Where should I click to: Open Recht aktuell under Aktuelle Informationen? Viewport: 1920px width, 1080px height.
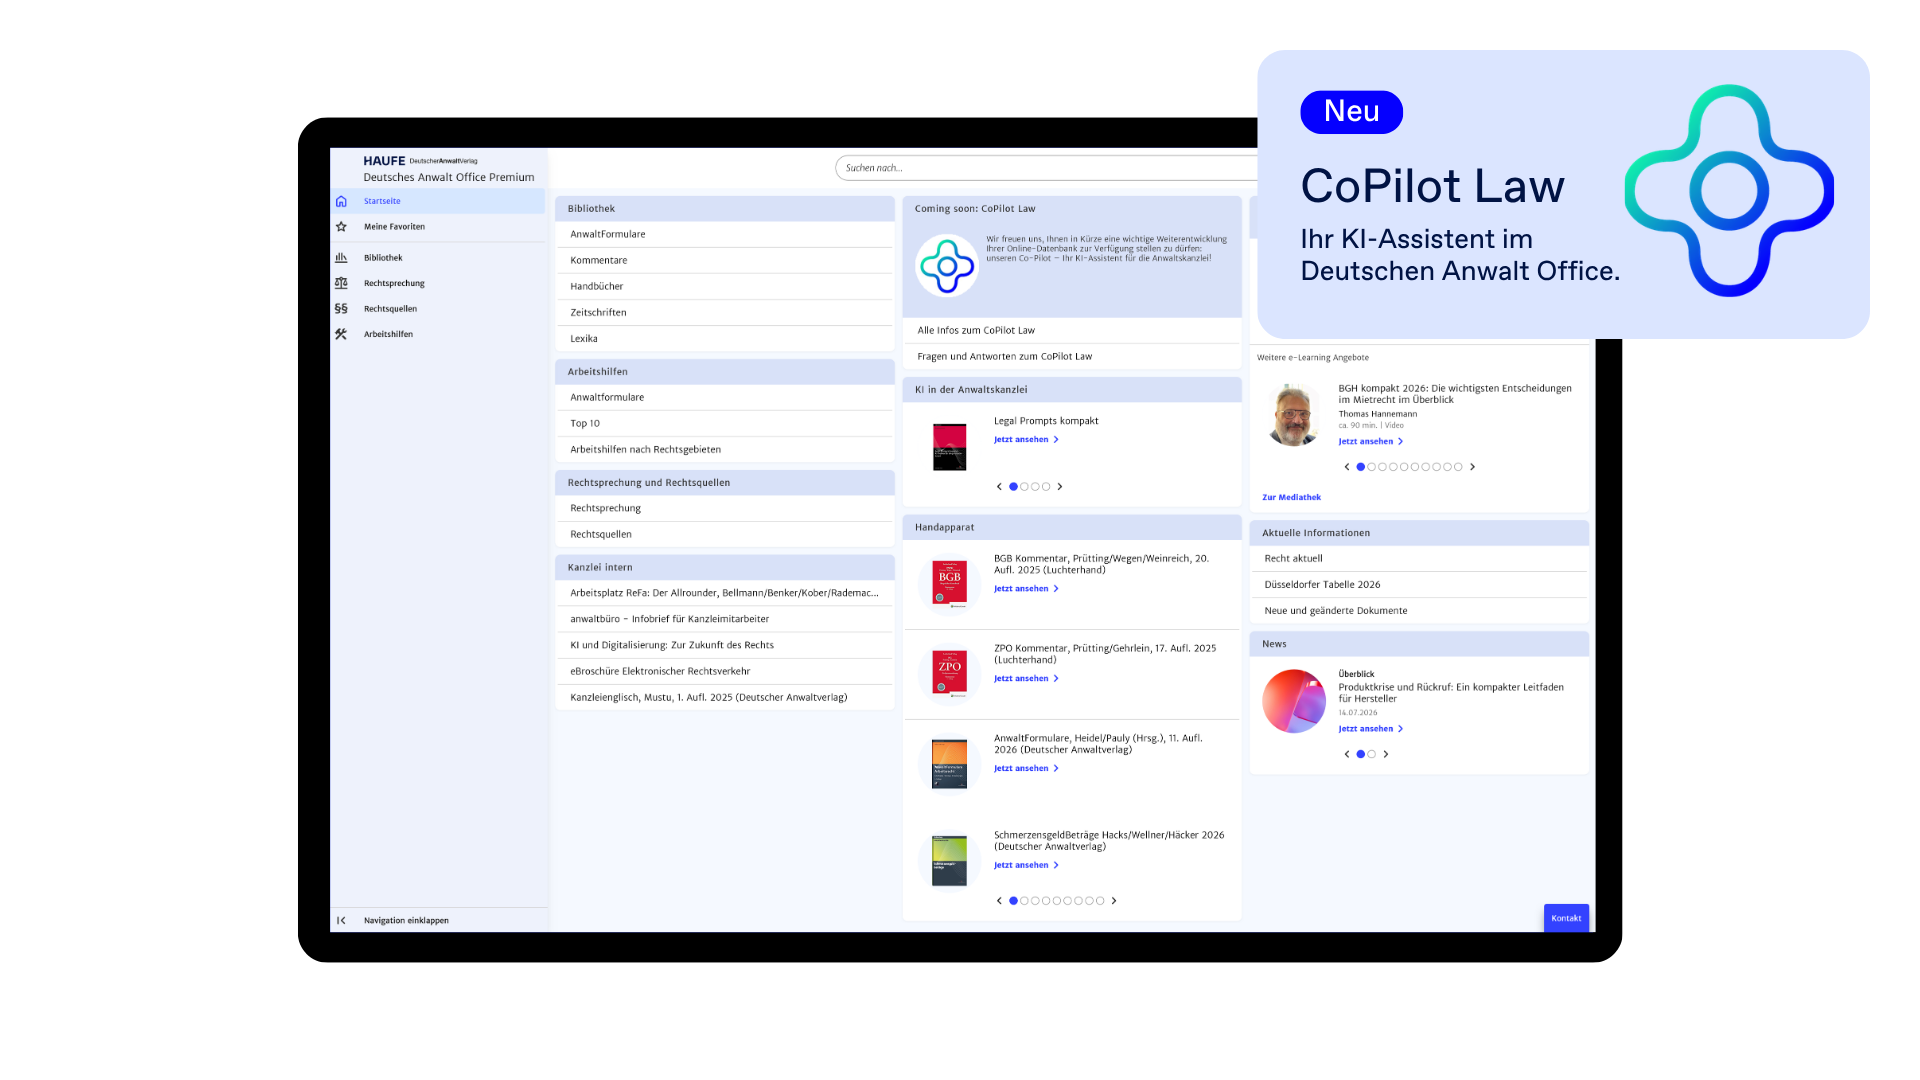[x=1419, y=559]
